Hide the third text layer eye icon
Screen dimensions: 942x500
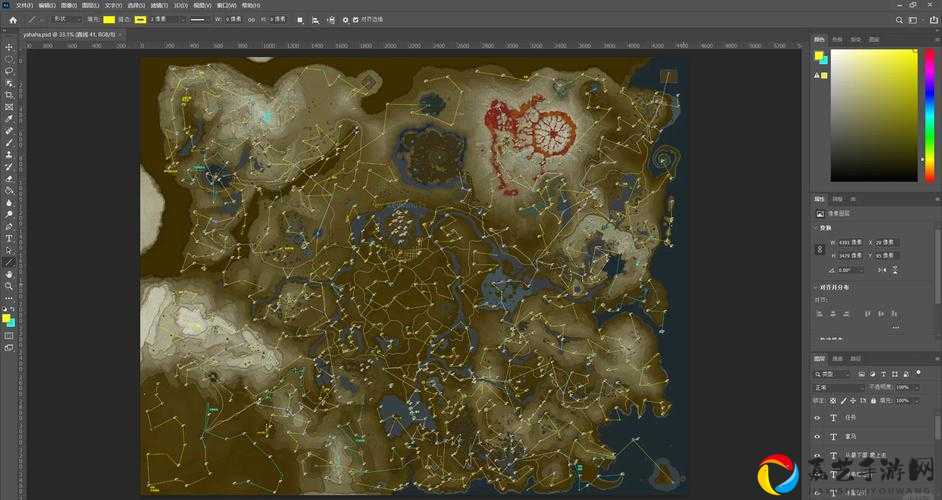817,456
